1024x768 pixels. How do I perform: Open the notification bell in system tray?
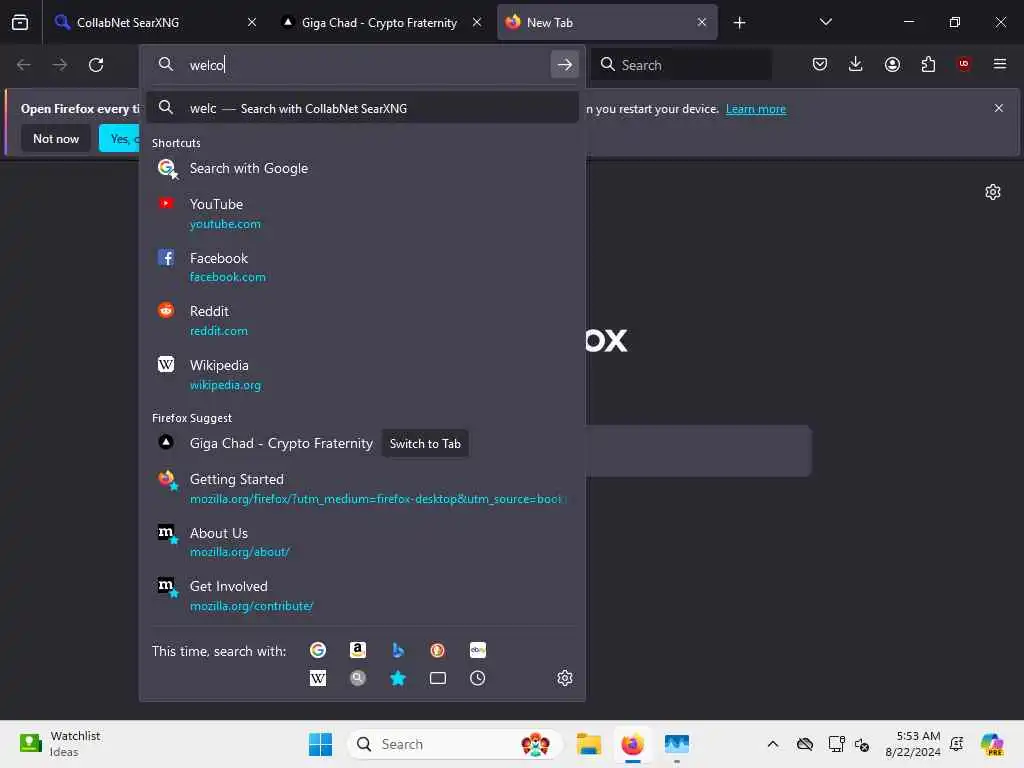957,744
